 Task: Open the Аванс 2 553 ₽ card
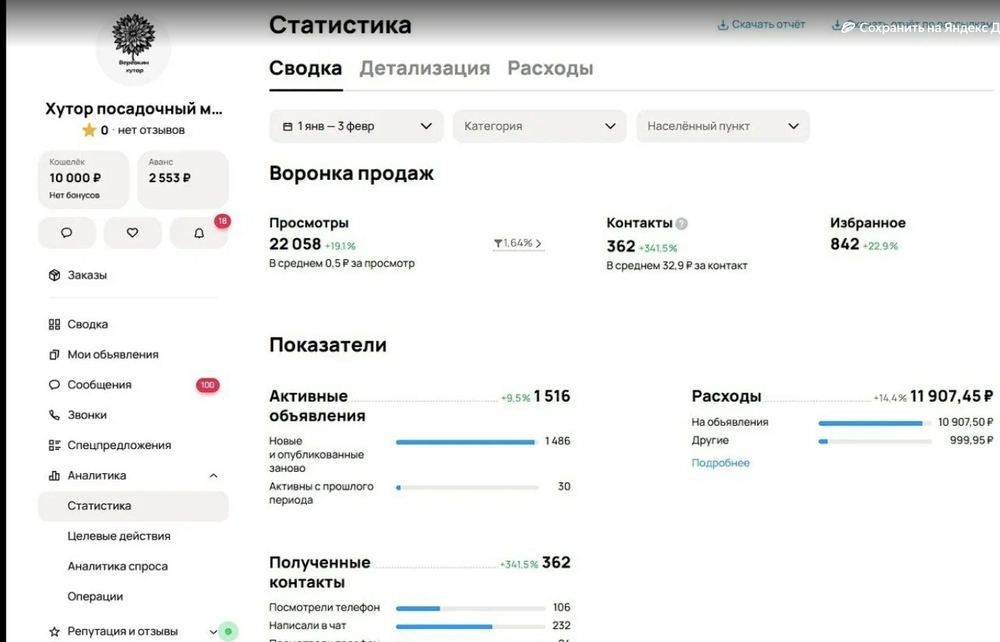[x=182, y=179]
